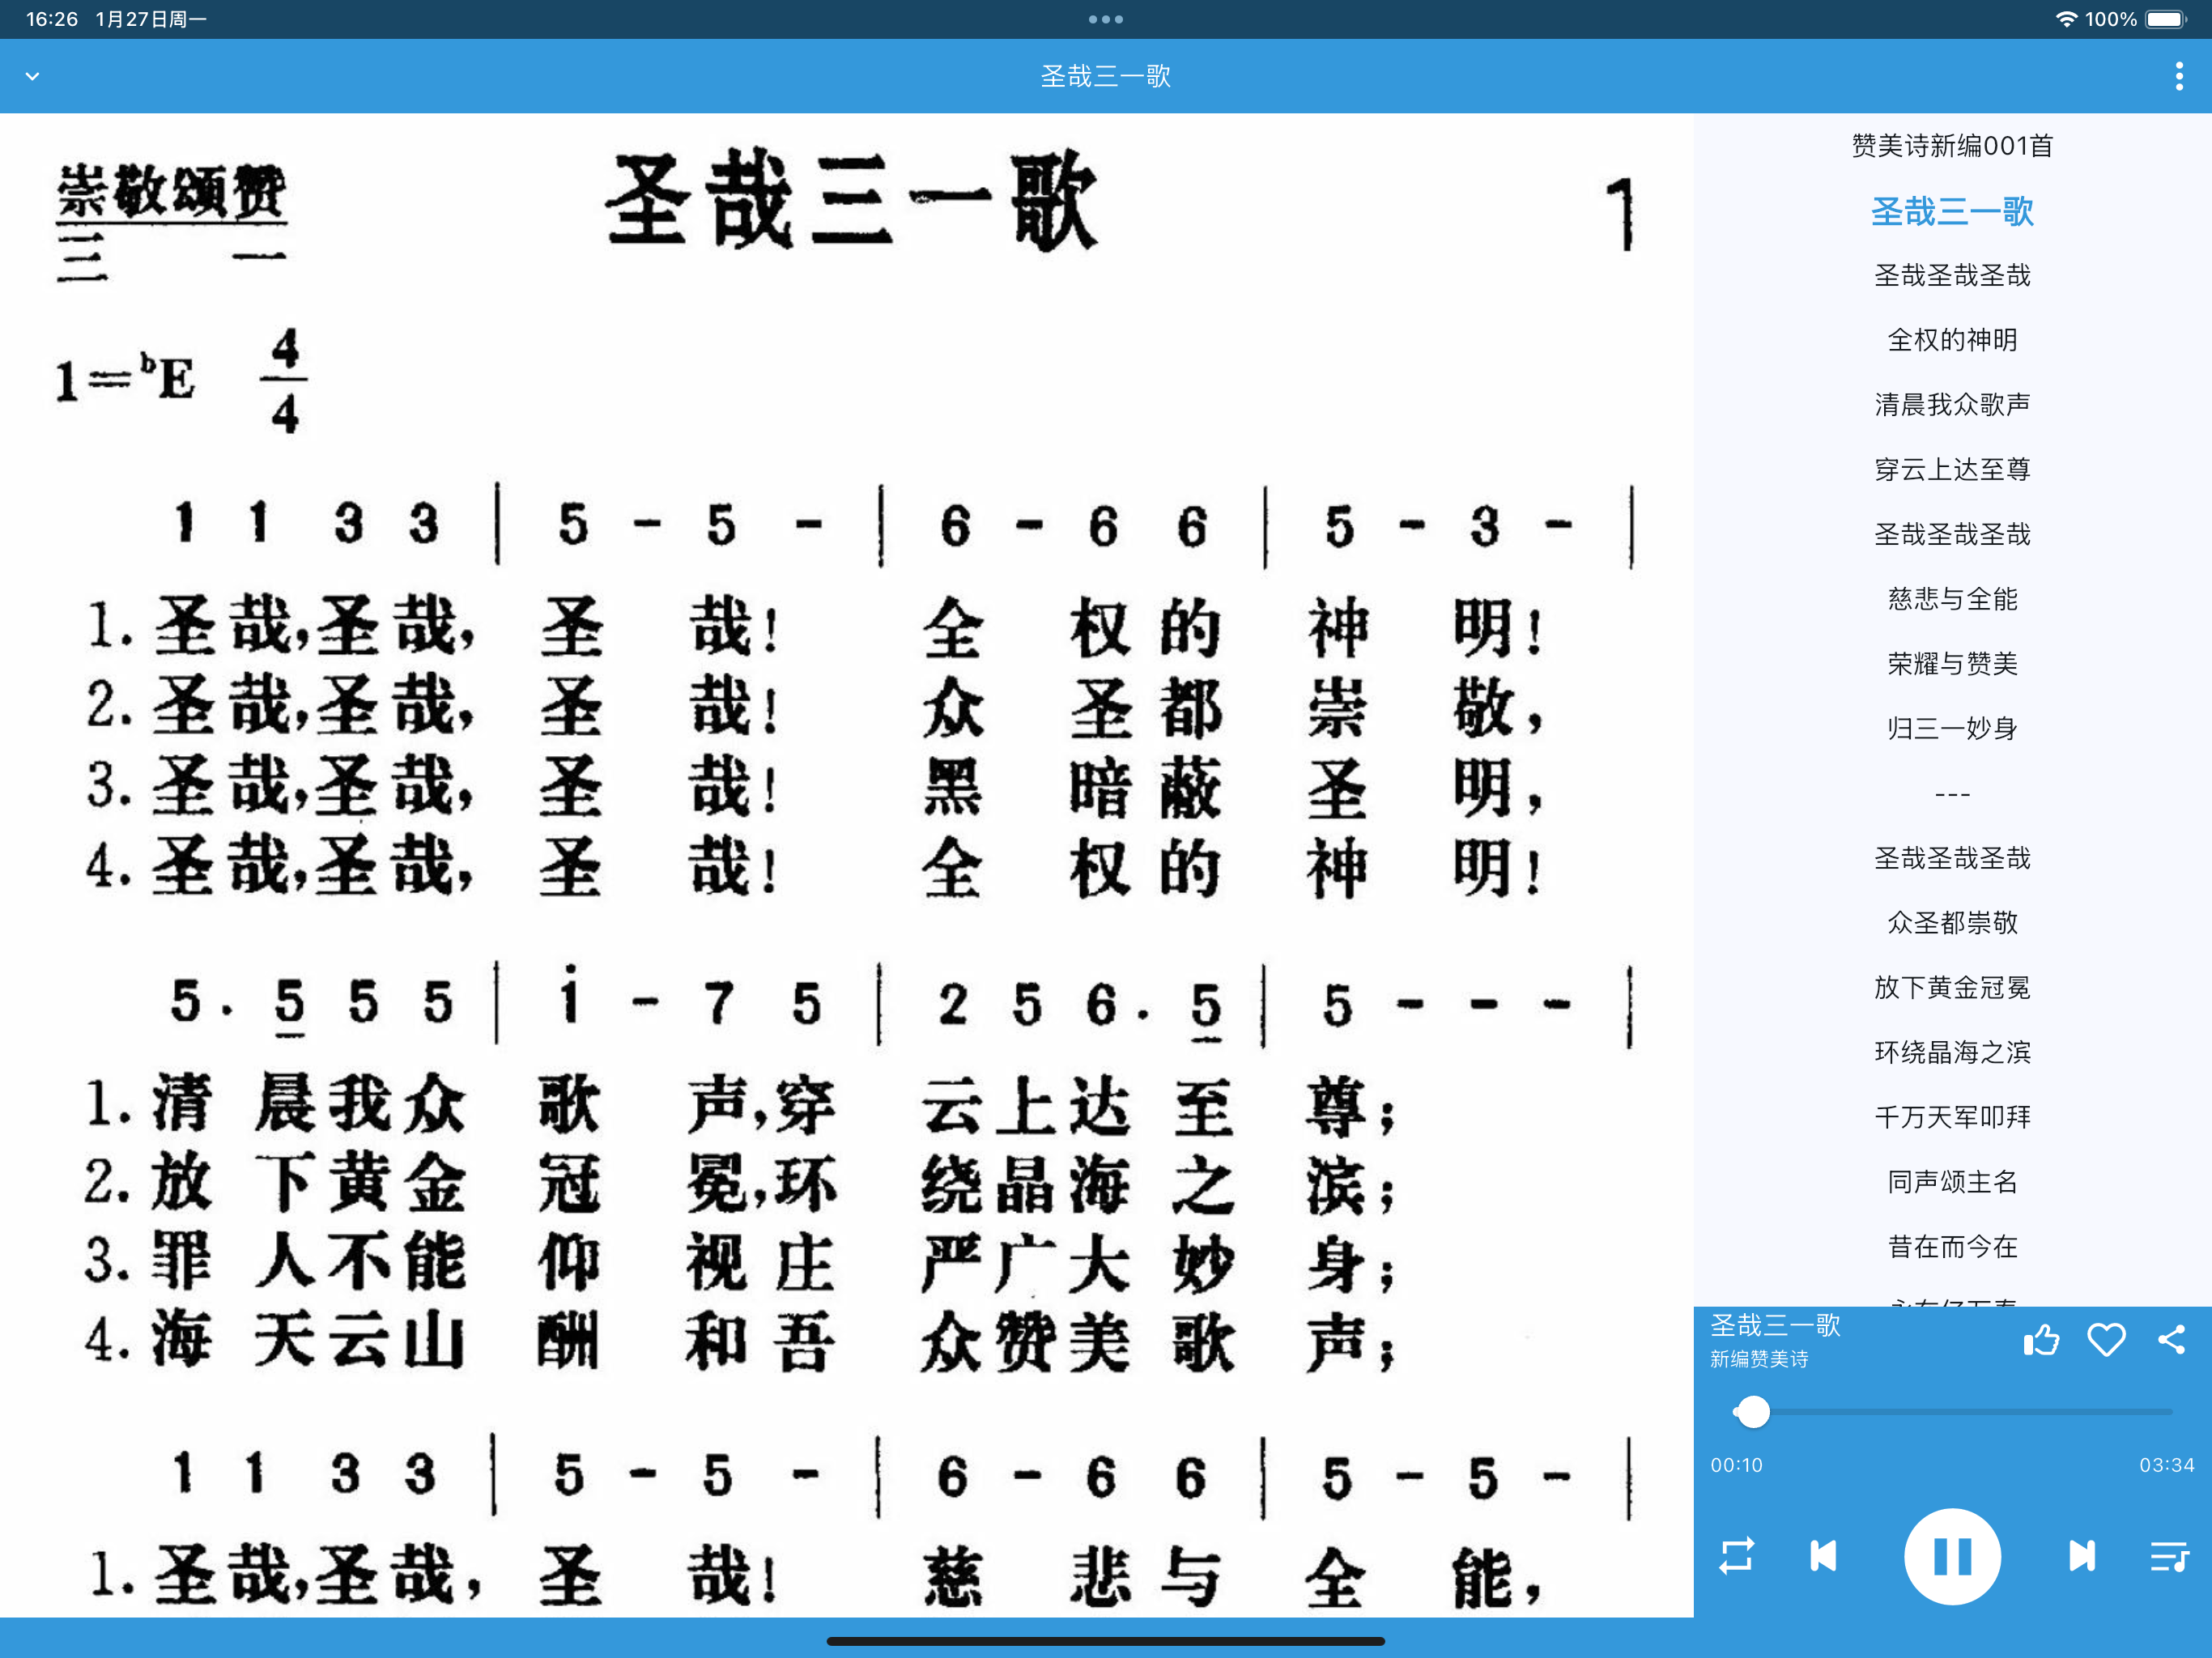
Task: Tap the sheet music image
Action: [846, 860]
